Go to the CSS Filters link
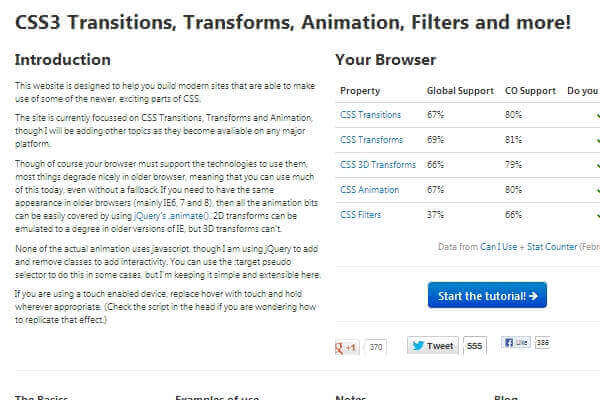This screenshot has width=600, height=400. click(361, 215)
